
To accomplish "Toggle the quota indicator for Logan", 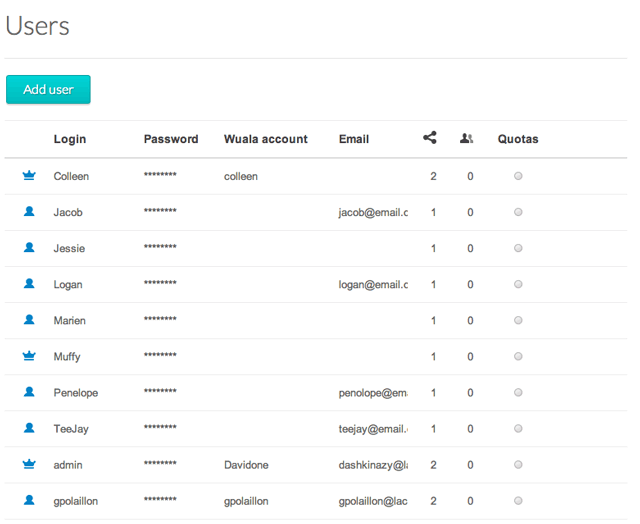I will coord(518,284).
